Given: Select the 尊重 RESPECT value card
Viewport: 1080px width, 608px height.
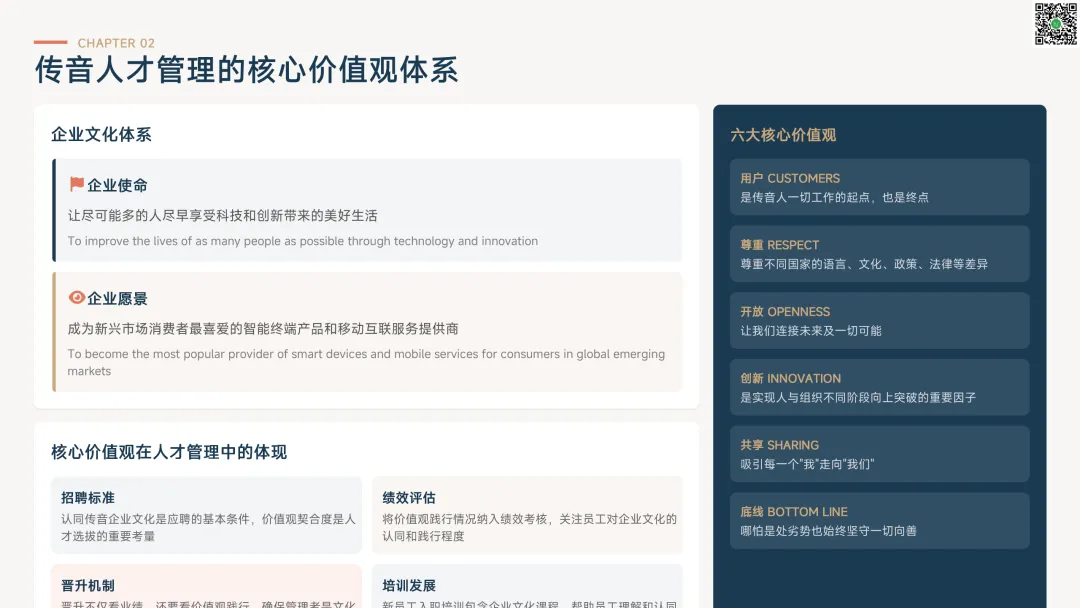Looking at the screenshot, I should pos(880,254).
